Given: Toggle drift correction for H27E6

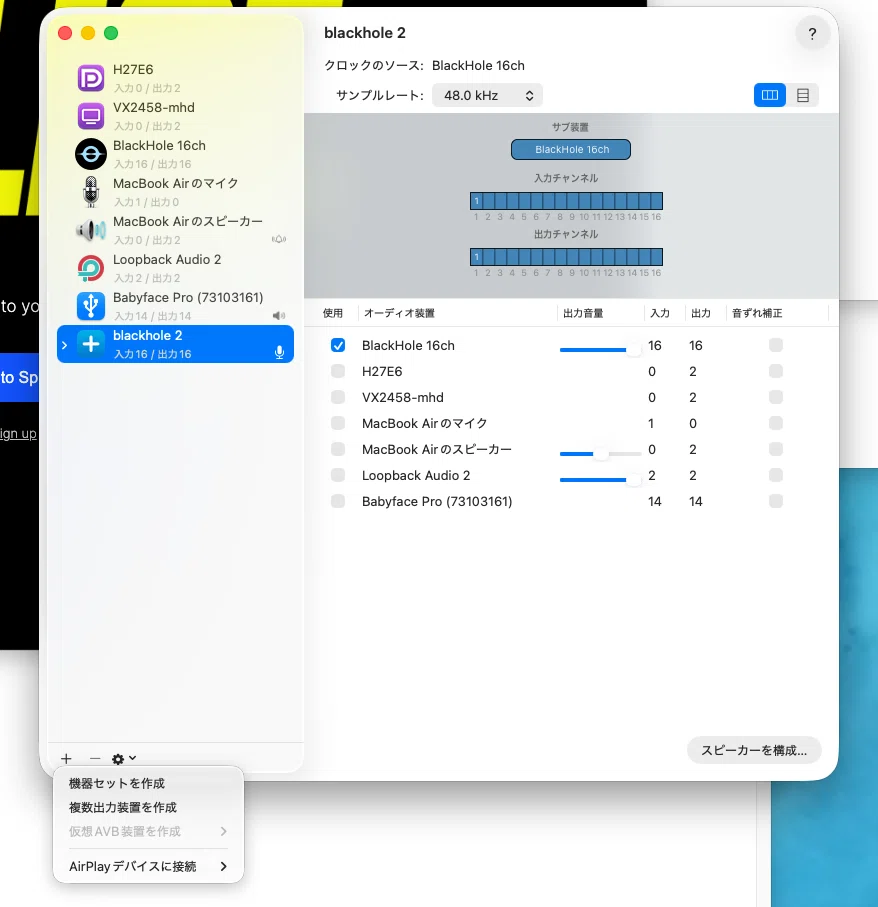Looking at the screenshot, I should point(776,371).
